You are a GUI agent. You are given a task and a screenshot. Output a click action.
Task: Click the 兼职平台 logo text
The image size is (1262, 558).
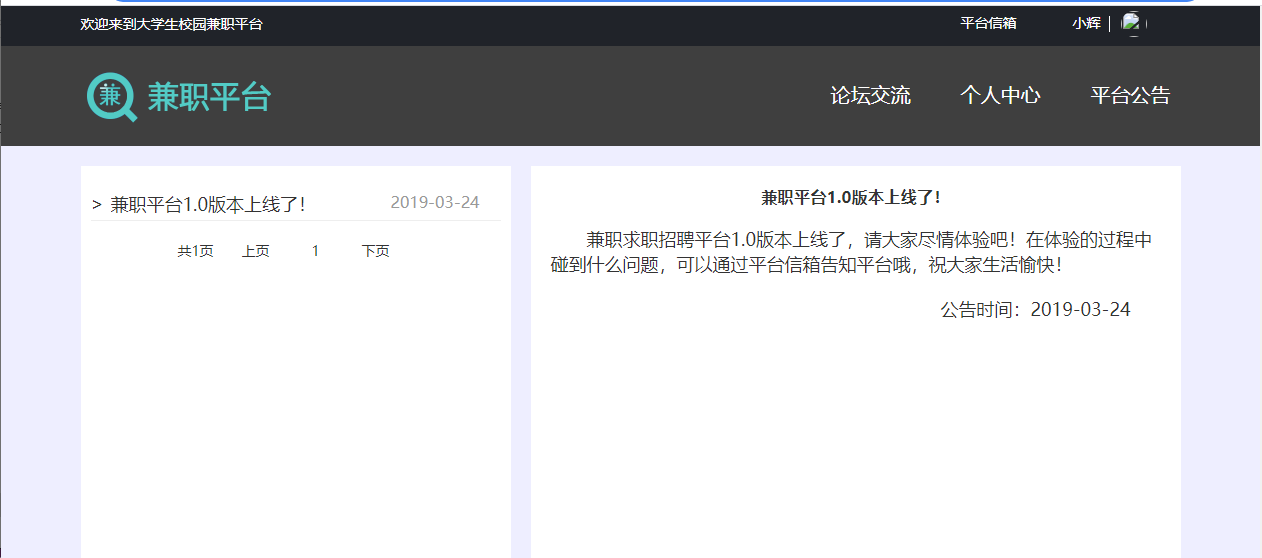click(x=209, y=97)
